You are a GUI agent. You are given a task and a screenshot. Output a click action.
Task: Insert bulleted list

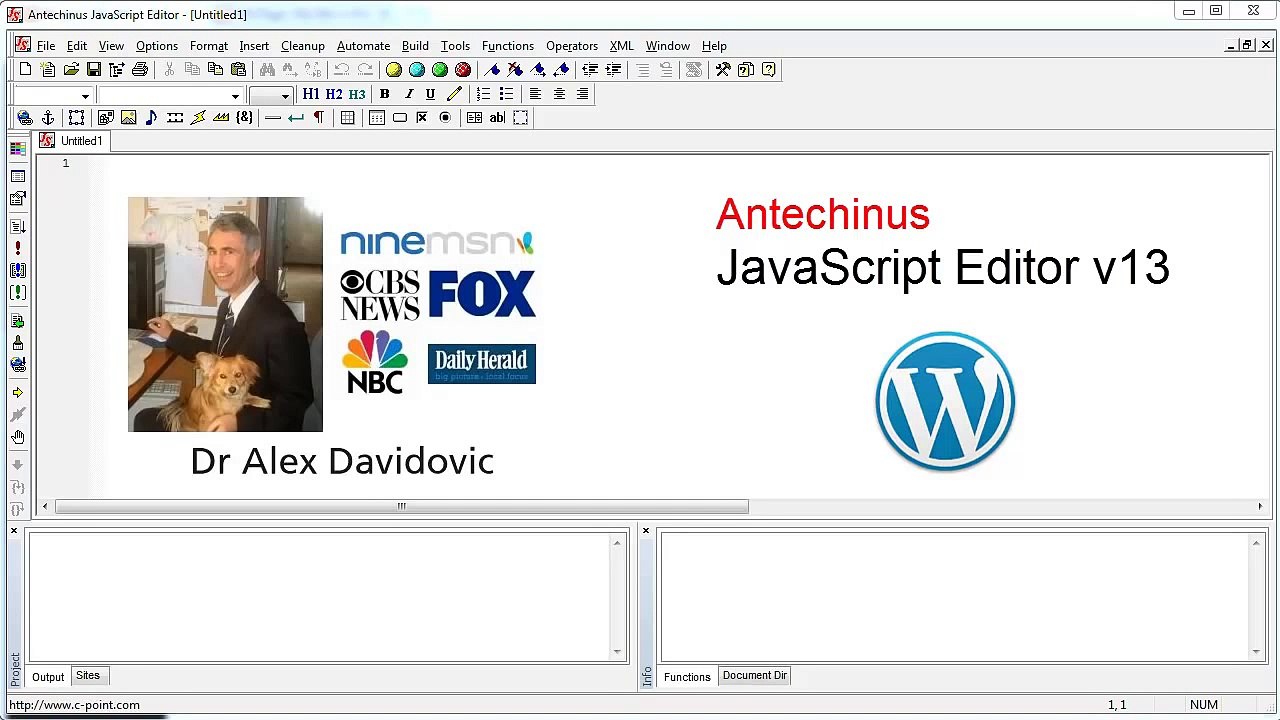[x=506, y=94]
